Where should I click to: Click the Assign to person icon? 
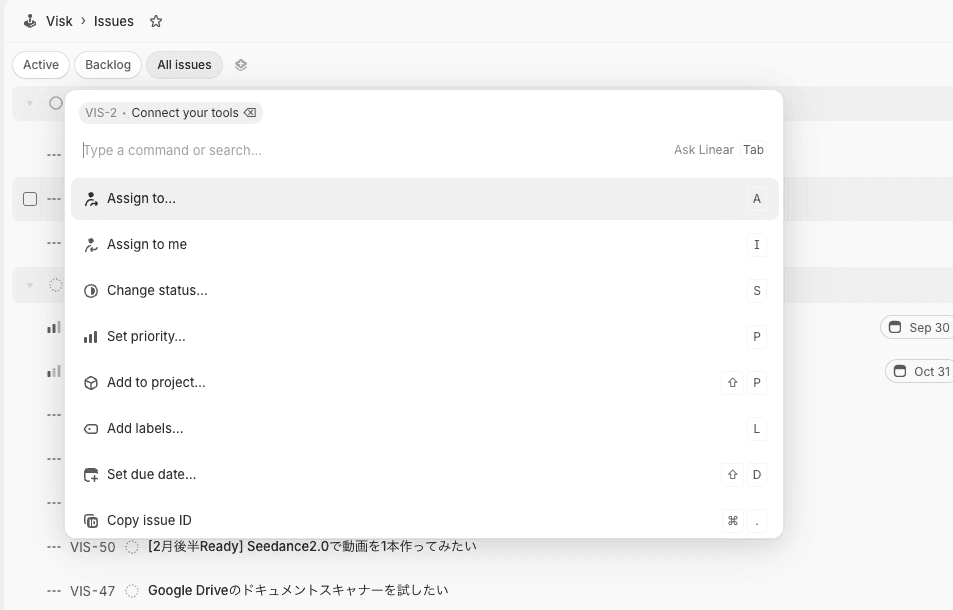91,199
